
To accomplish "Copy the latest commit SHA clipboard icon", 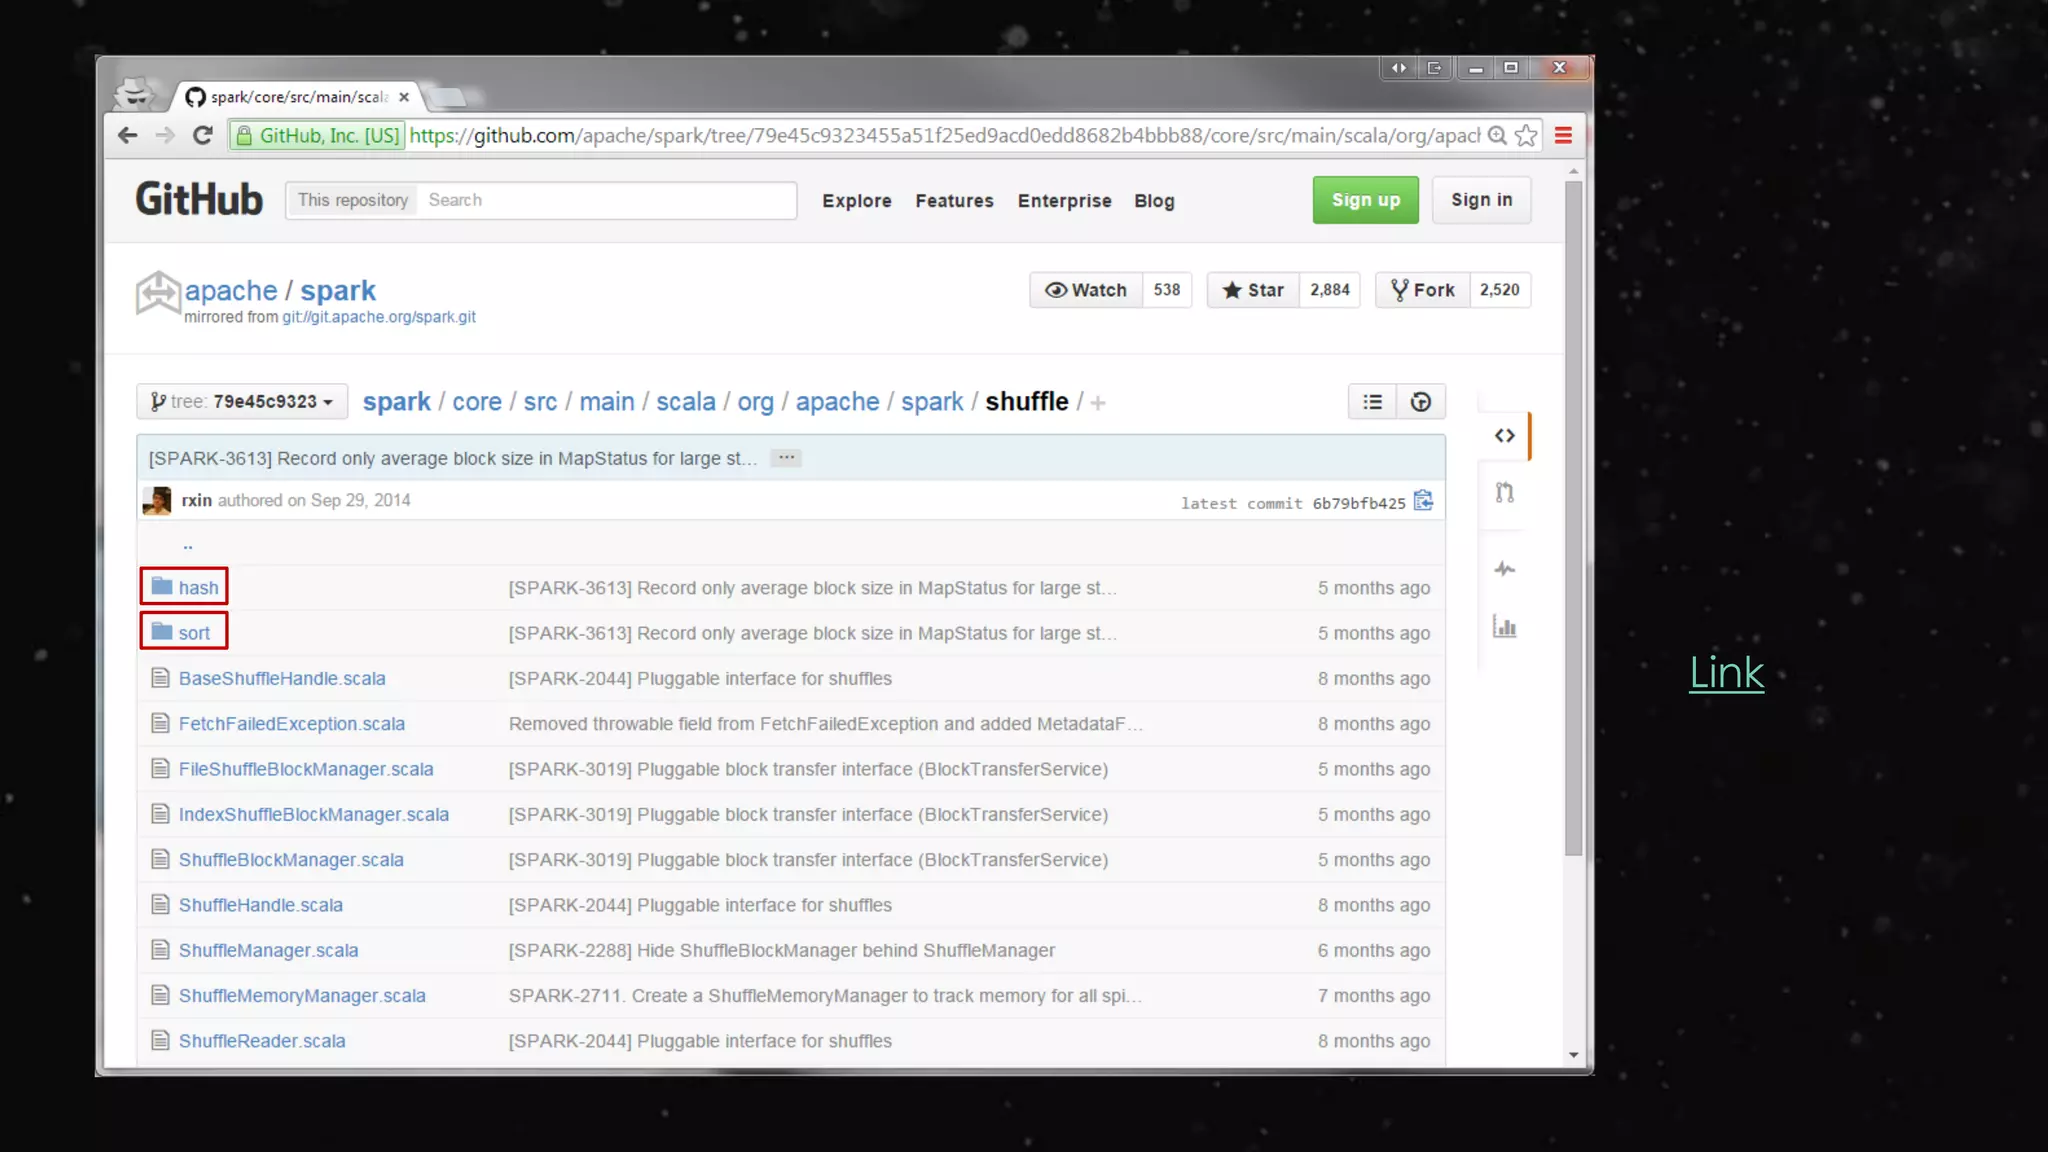I will coord(1423,501).
